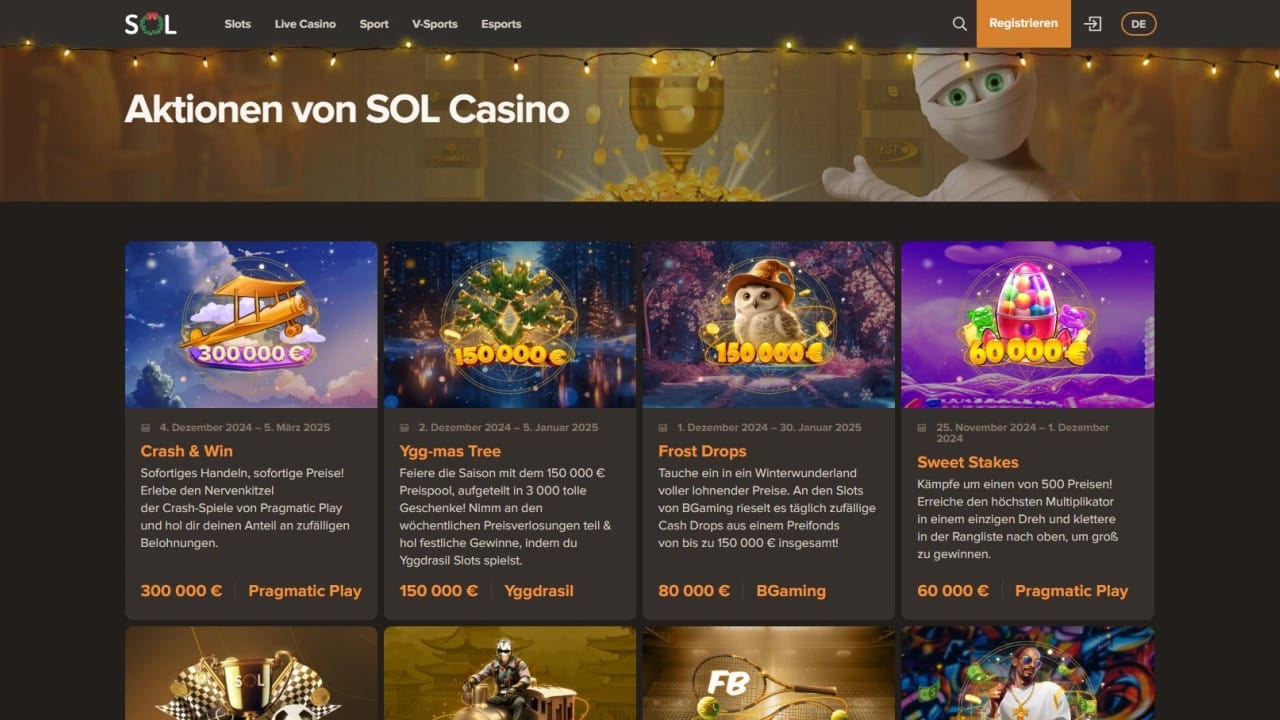Open the DE language selector
This screenshot has height=720, width=1280.
tap(1138, 24)
